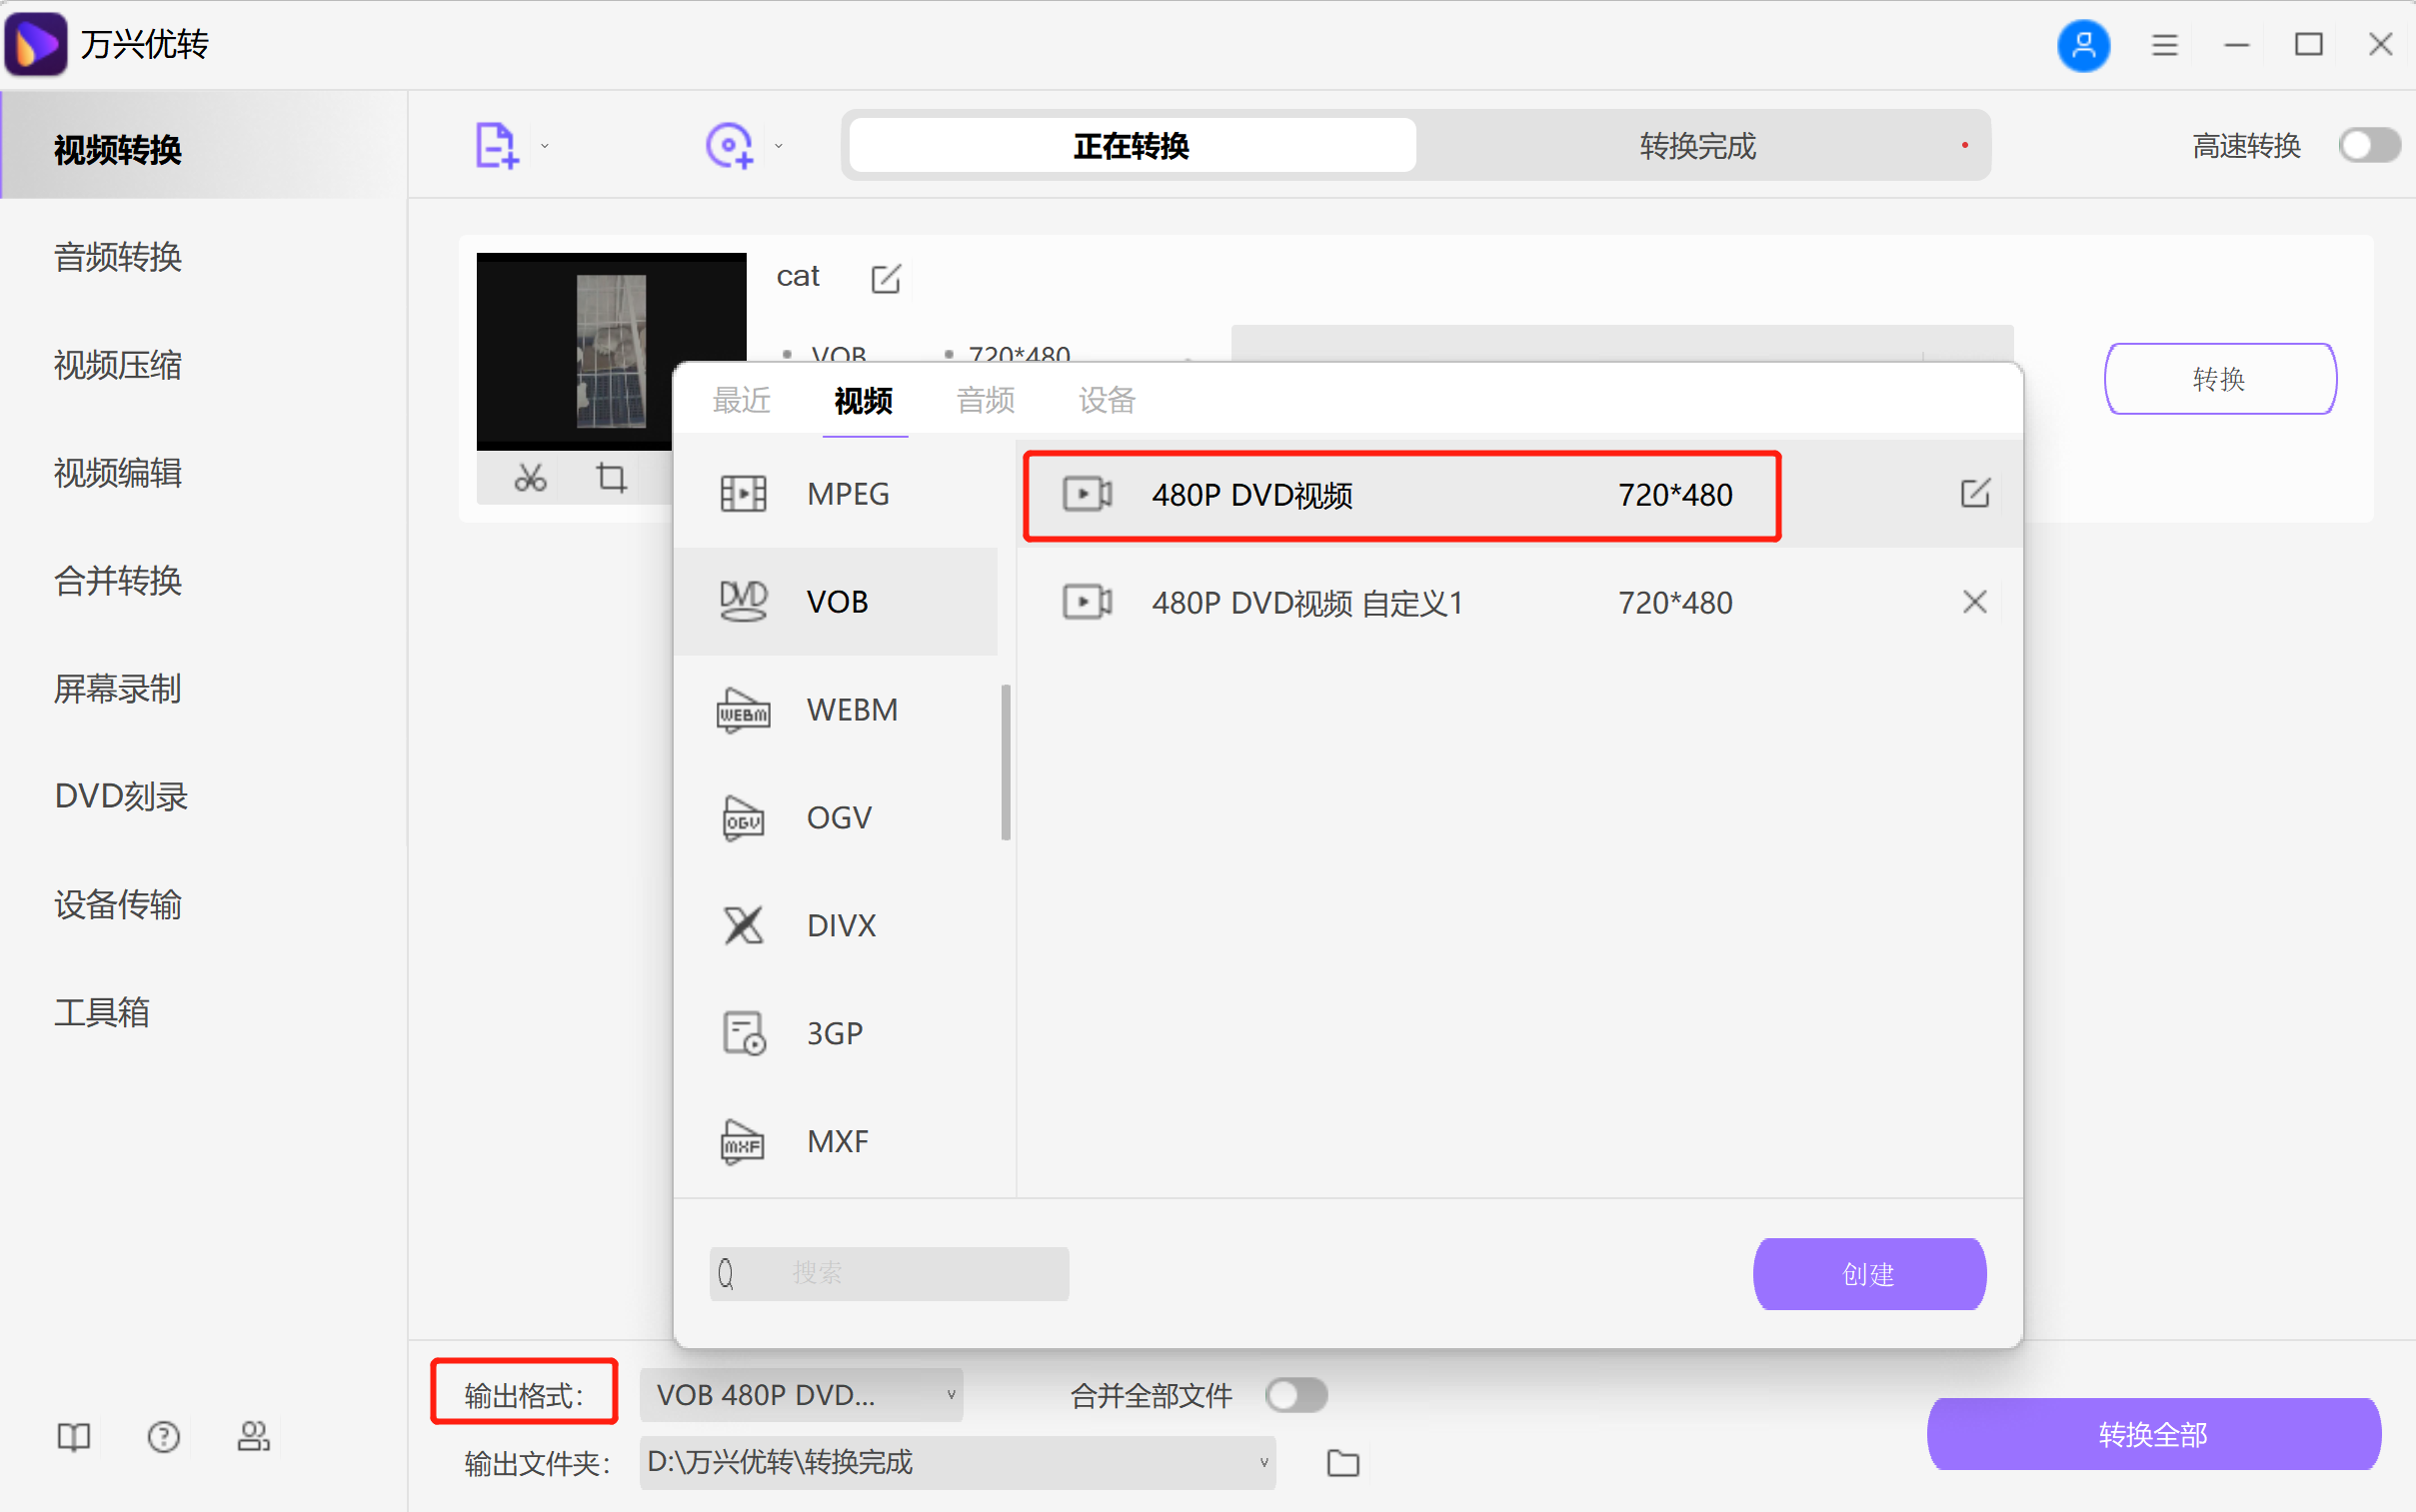Edit the 480P DVD视频 preset settings
Image resolution: width=2416 pixels, height=1512 pixels.
pyautogui.click(x=1974, y=494)
